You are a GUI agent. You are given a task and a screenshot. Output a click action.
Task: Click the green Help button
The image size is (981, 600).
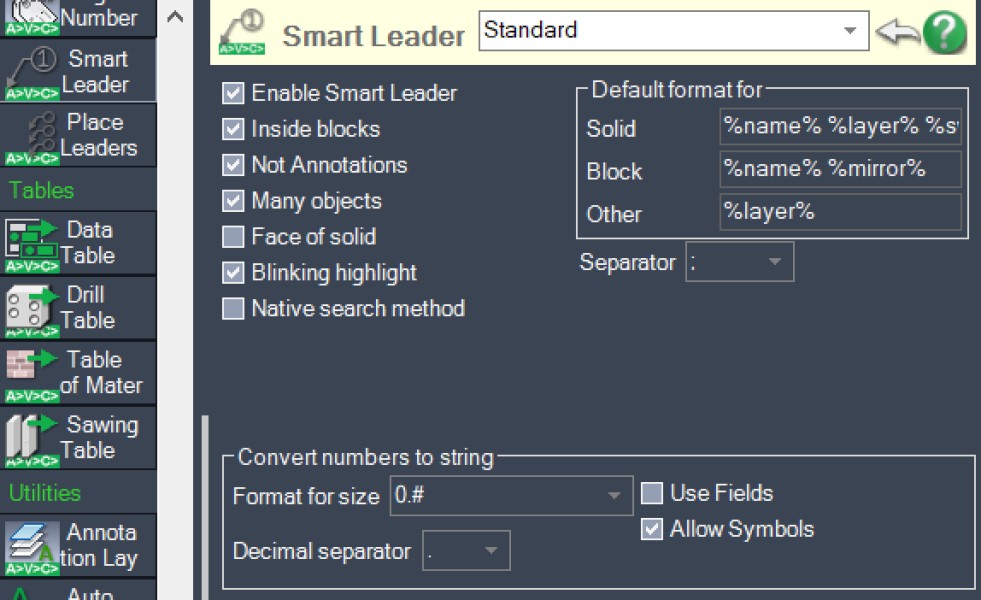(x=945, y=31)
